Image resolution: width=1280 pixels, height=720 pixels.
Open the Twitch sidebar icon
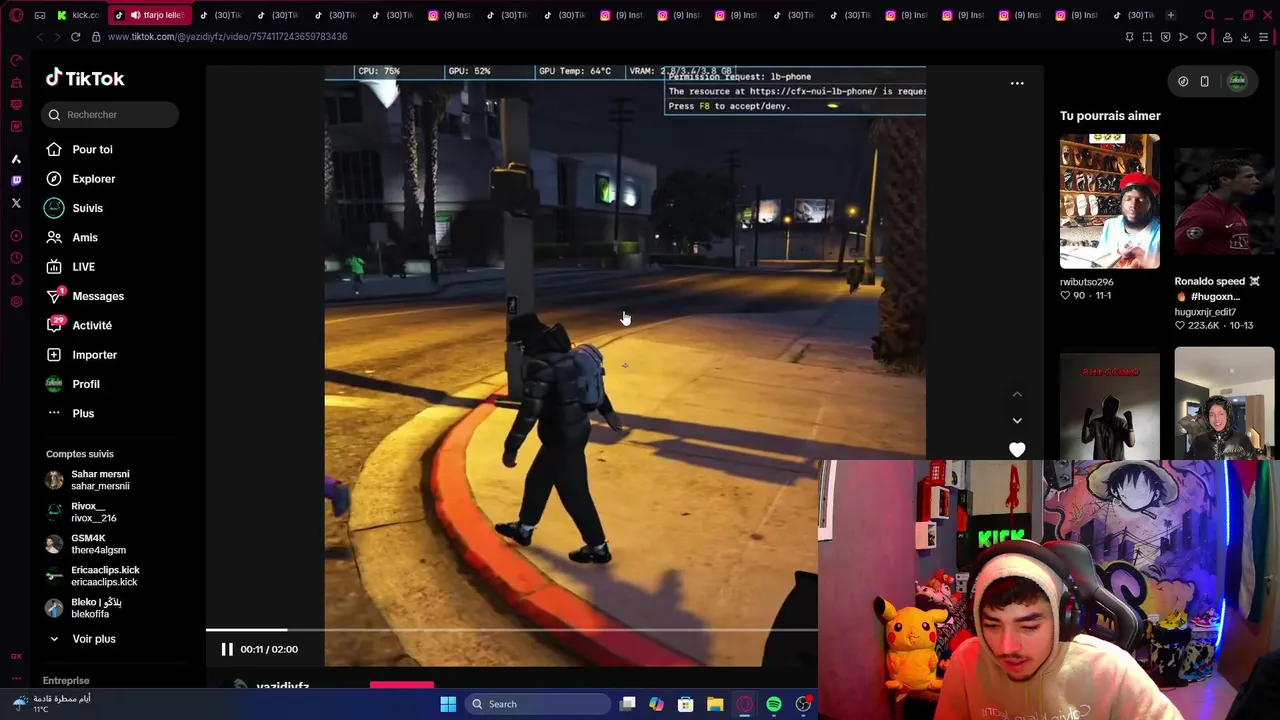pyautogui.click(x=16, y=180)
